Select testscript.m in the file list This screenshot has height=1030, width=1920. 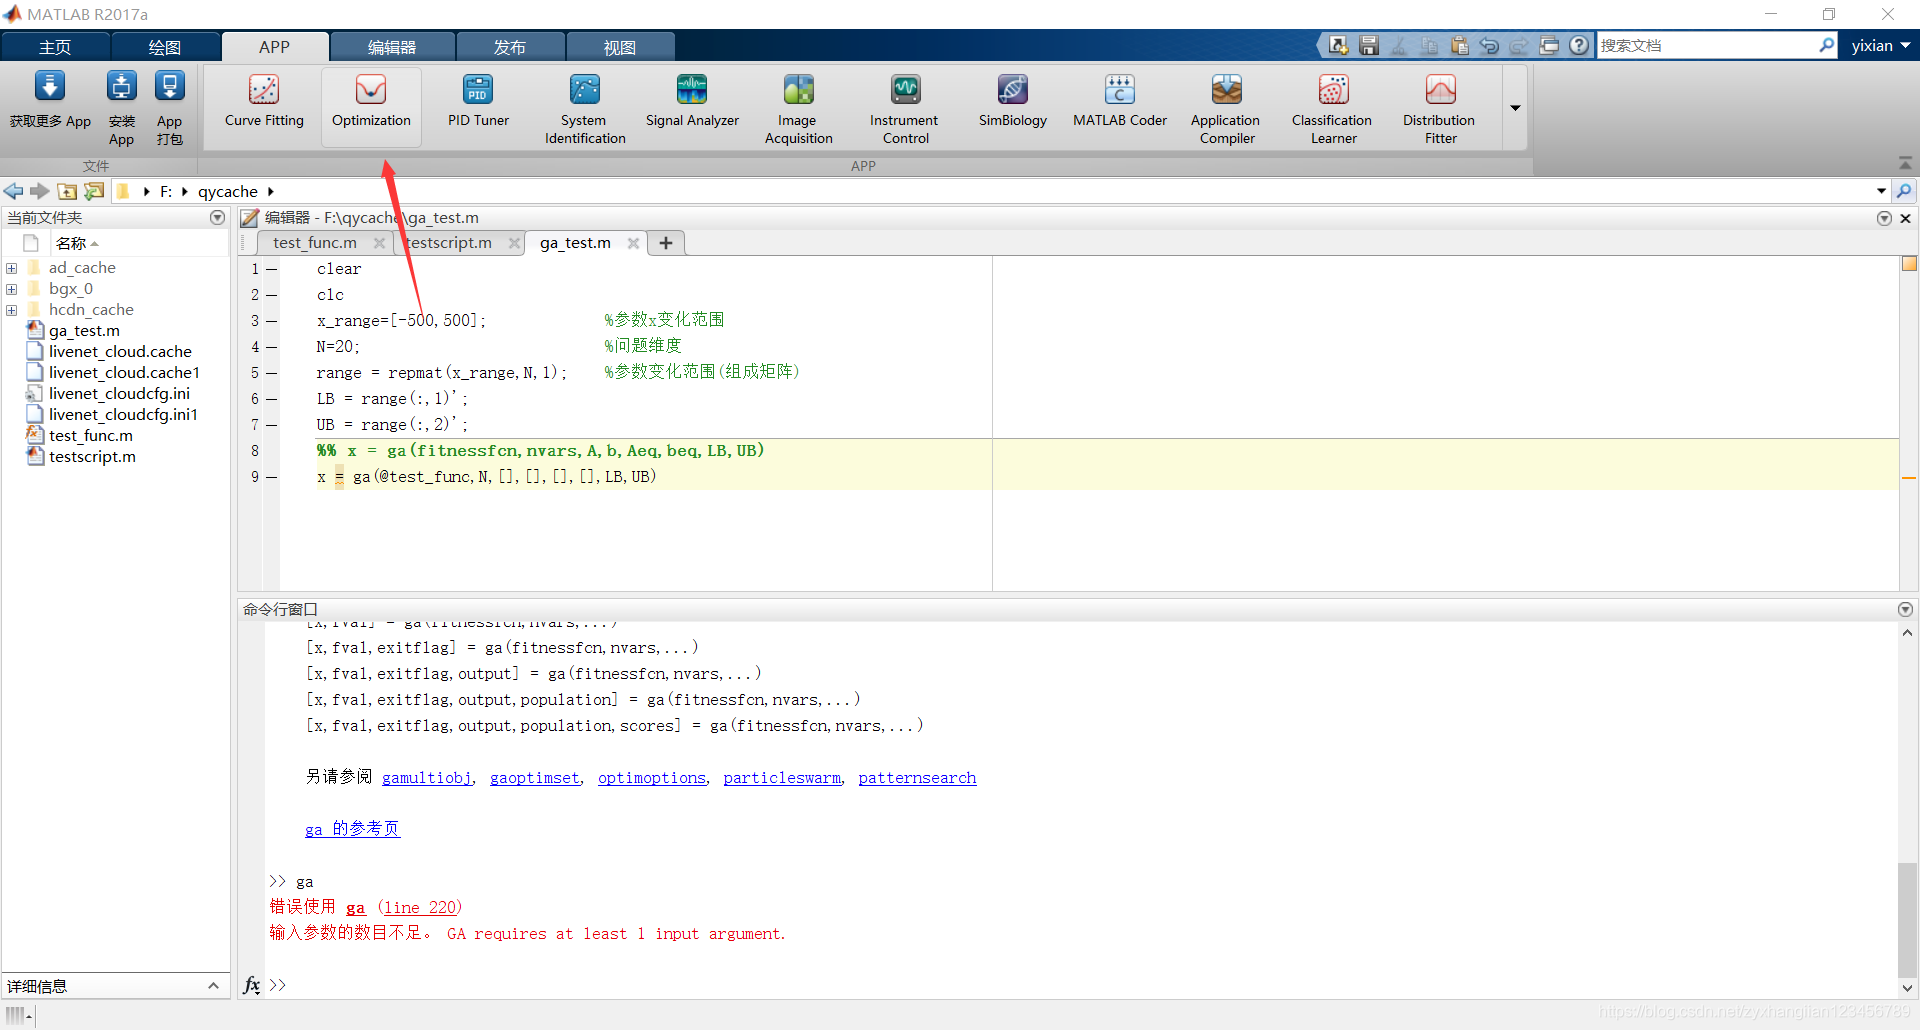92,457
